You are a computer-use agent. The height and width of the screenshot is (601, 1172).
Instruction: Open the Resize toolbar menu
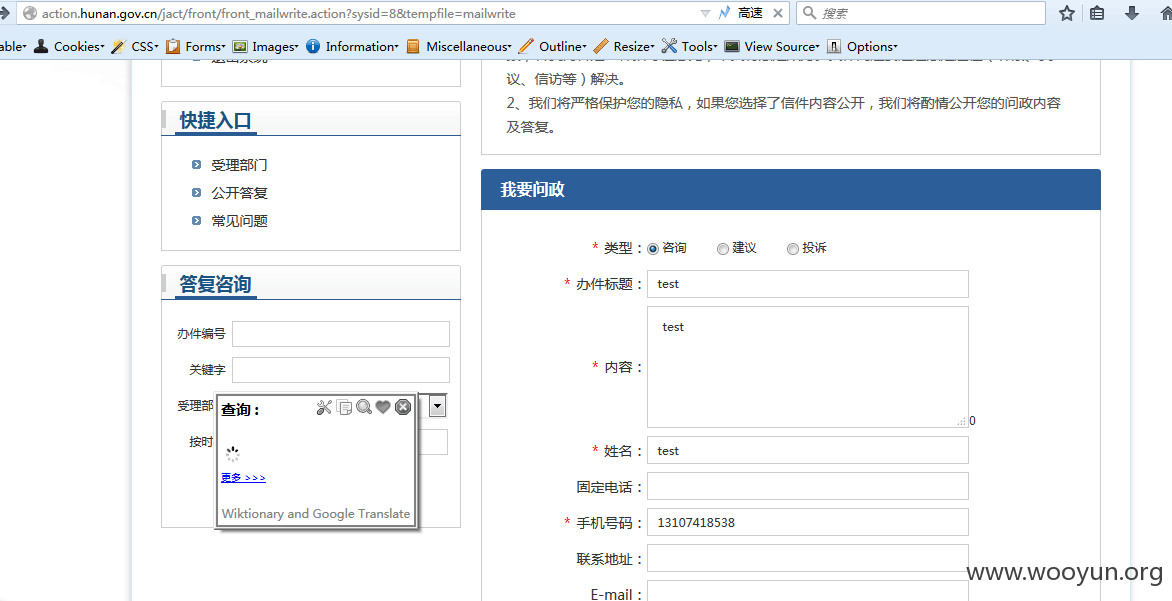[624, 46]
